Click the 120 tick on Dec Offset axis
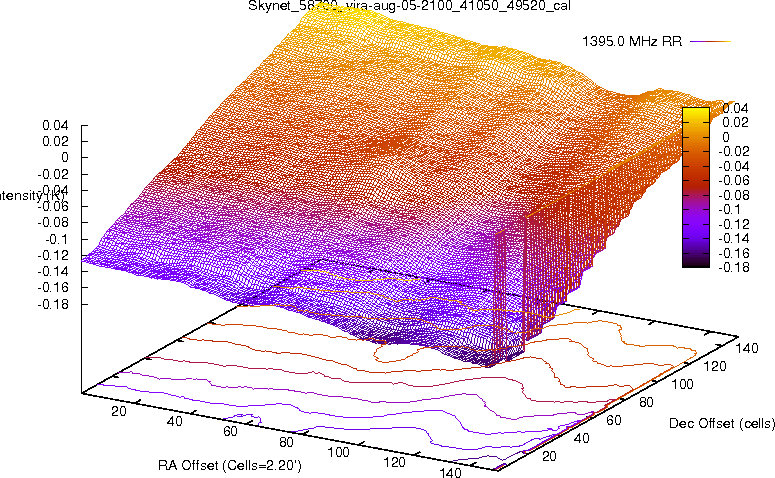Screen dimensions: 775x478 pyautogui.click(x=715, y=366)
